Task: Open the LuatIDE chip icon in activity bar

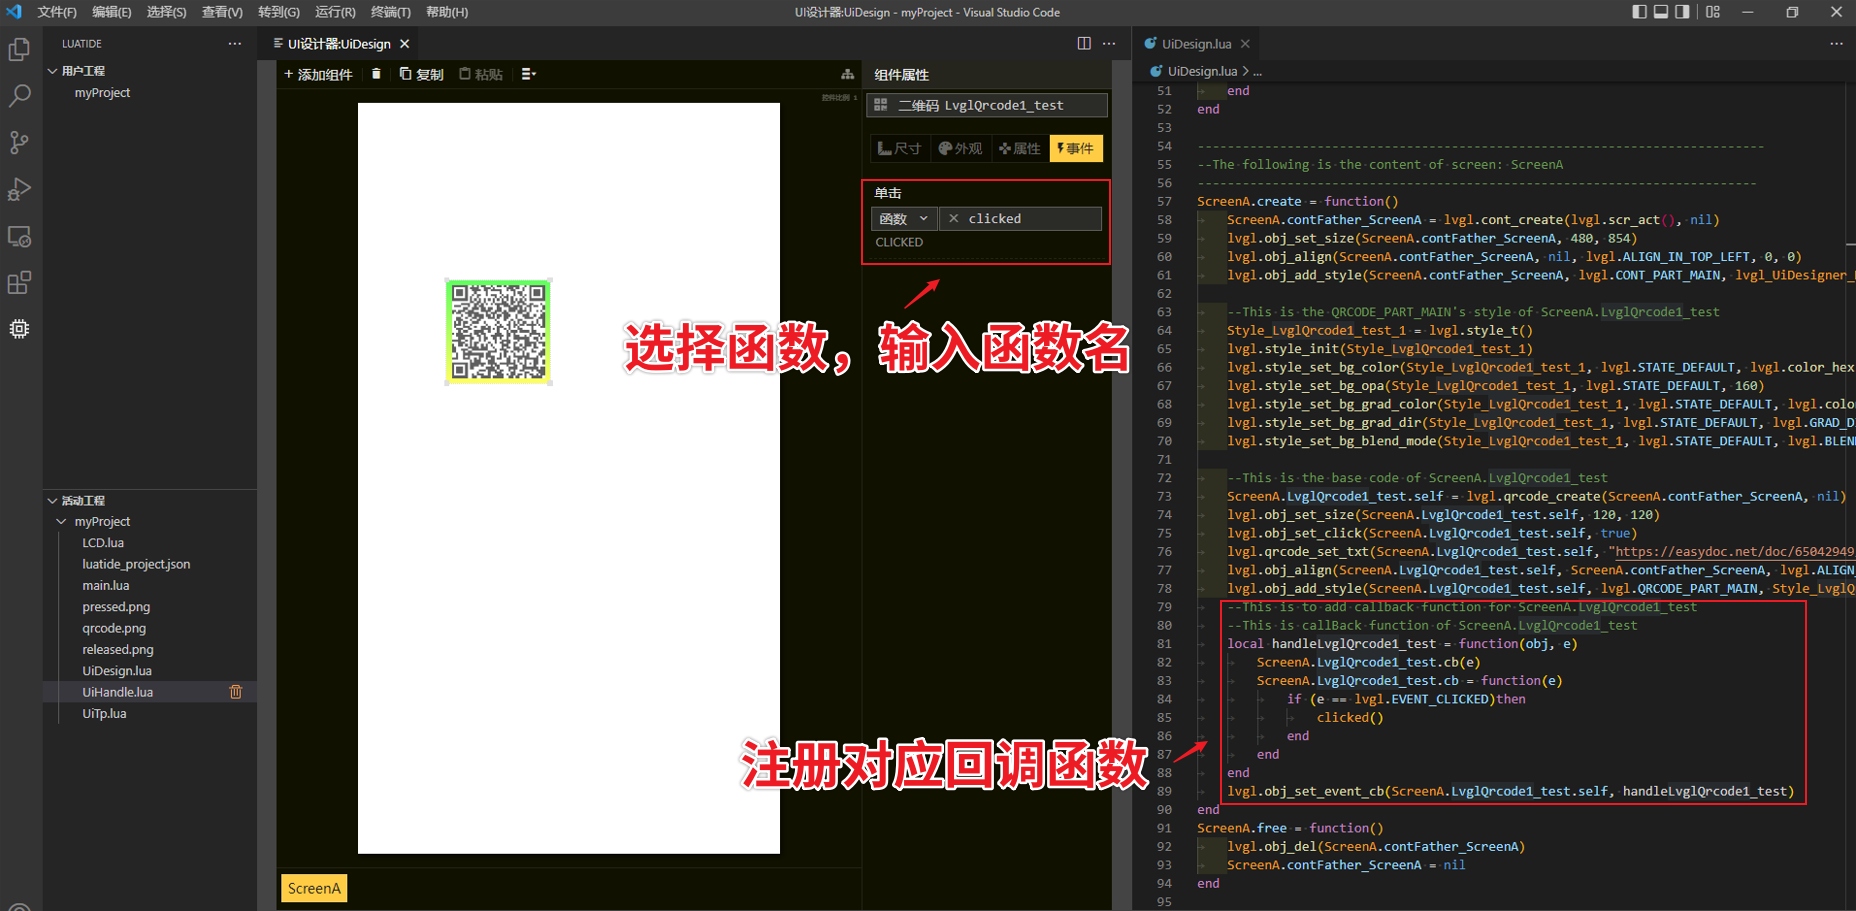Action: coord(19,328)
